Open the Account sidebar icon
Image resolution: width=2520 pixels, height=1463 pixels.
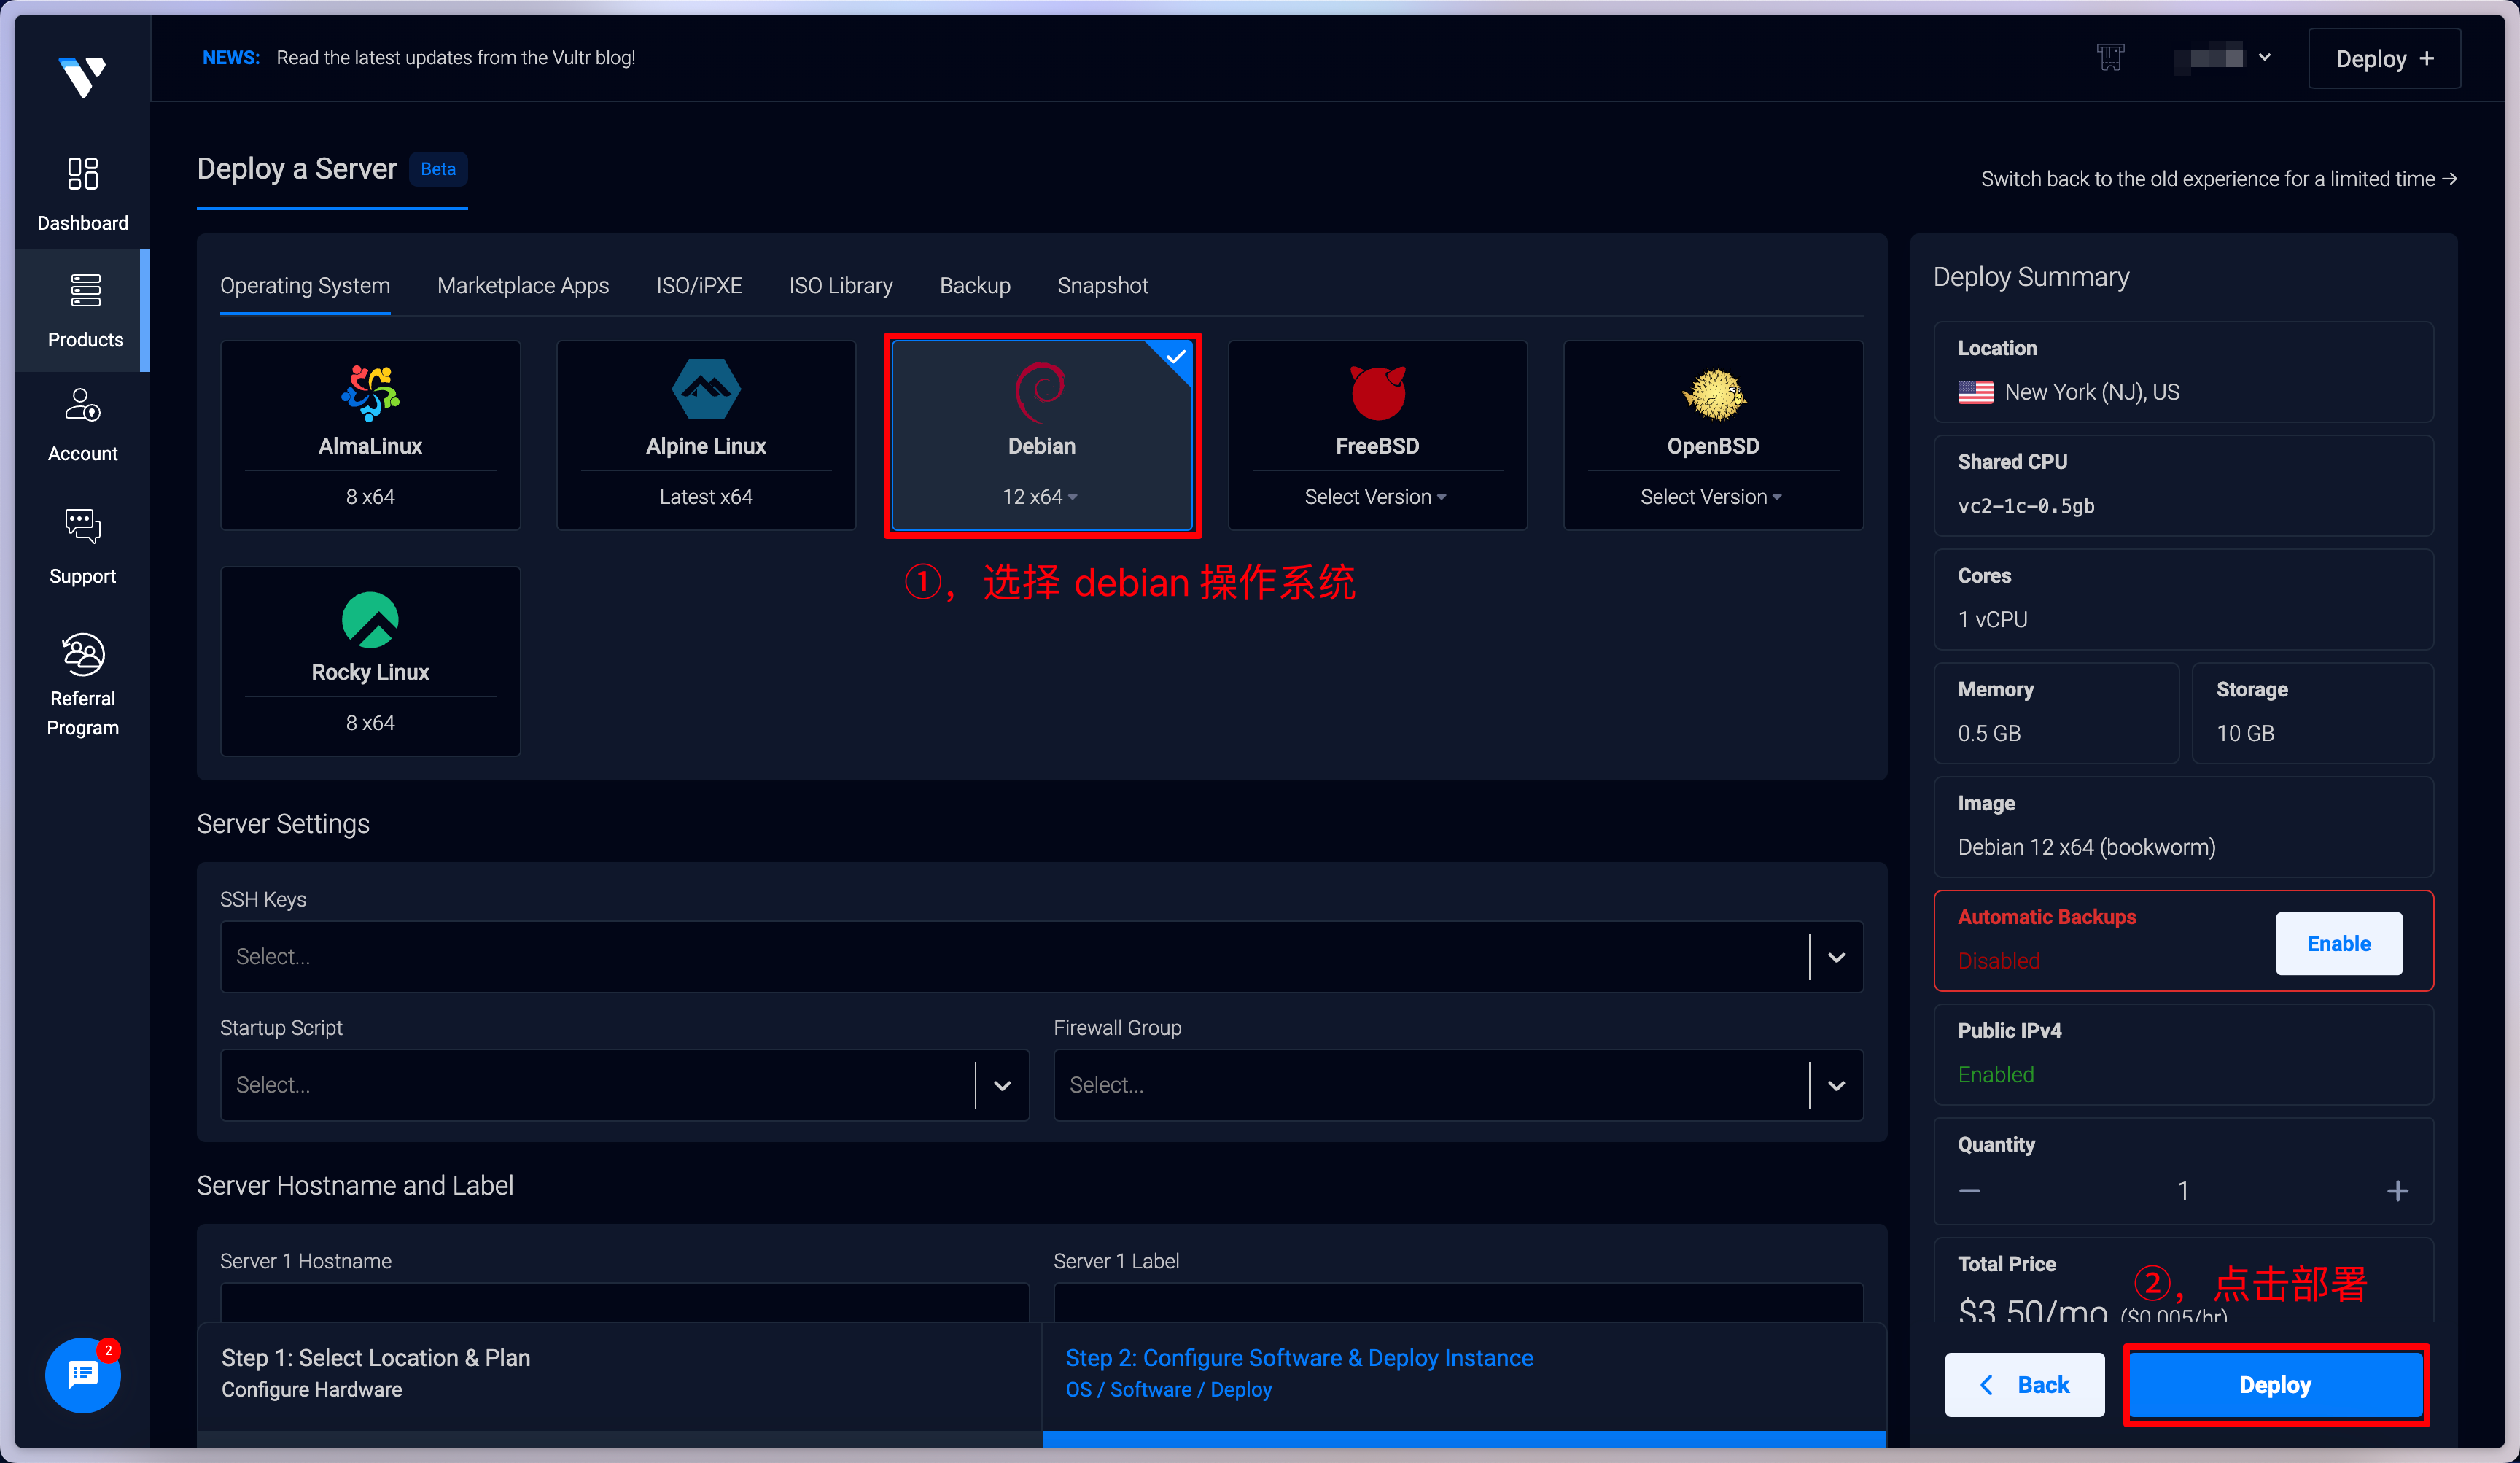(82, 406)
